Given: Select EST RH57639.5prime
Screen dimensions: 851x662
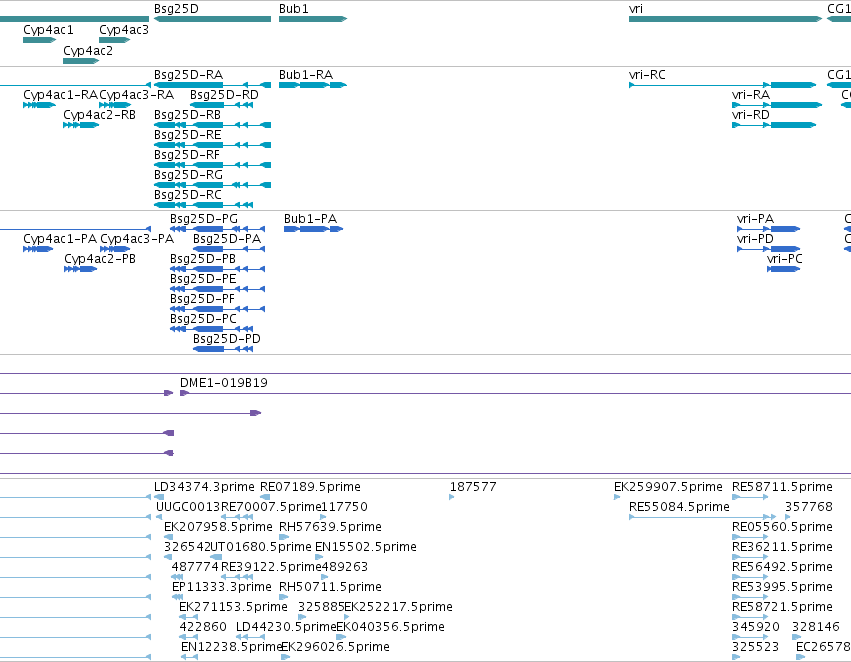Looking at the screenshot, I should coord(284,537).
